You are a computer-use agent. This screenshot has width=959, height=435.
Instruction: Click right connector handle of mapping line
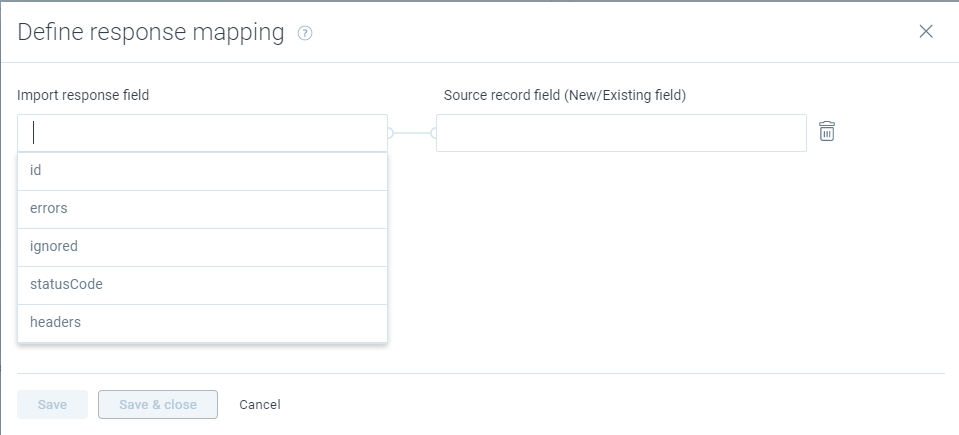pyautogui.click(x=434, y=133)
